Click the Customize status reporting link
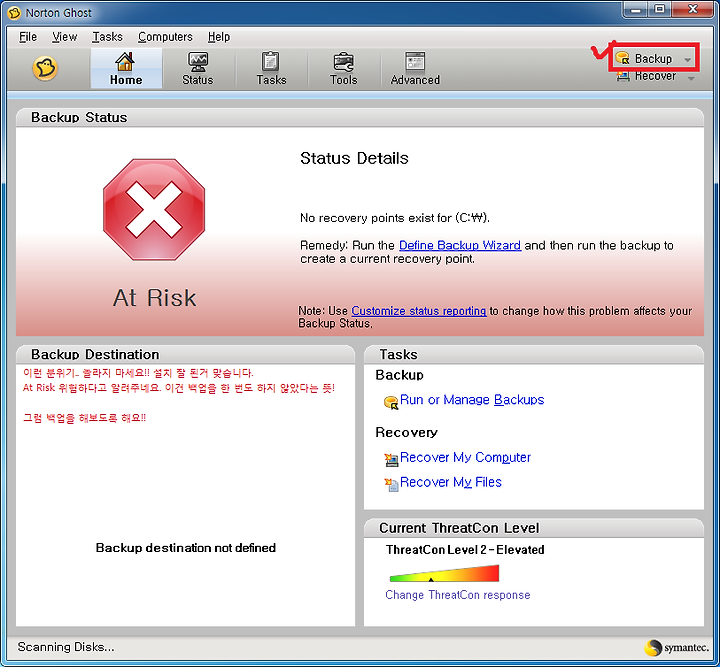720x667 pixels. pos(419,311)
